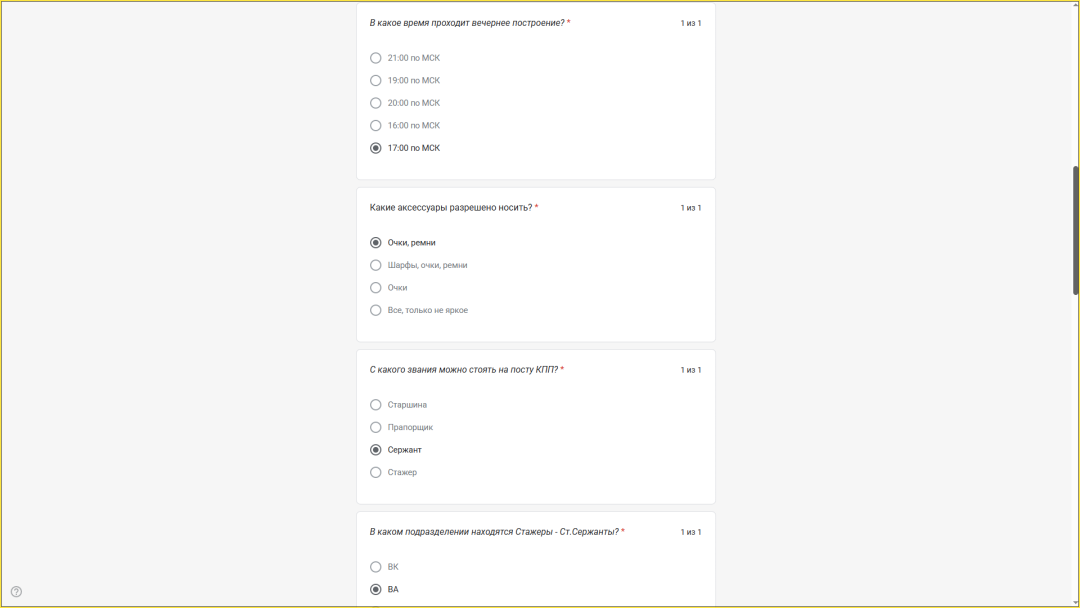Choose the ВК division option
Image resolution: width=1080 pixels, height=608 pixels.
376,567
